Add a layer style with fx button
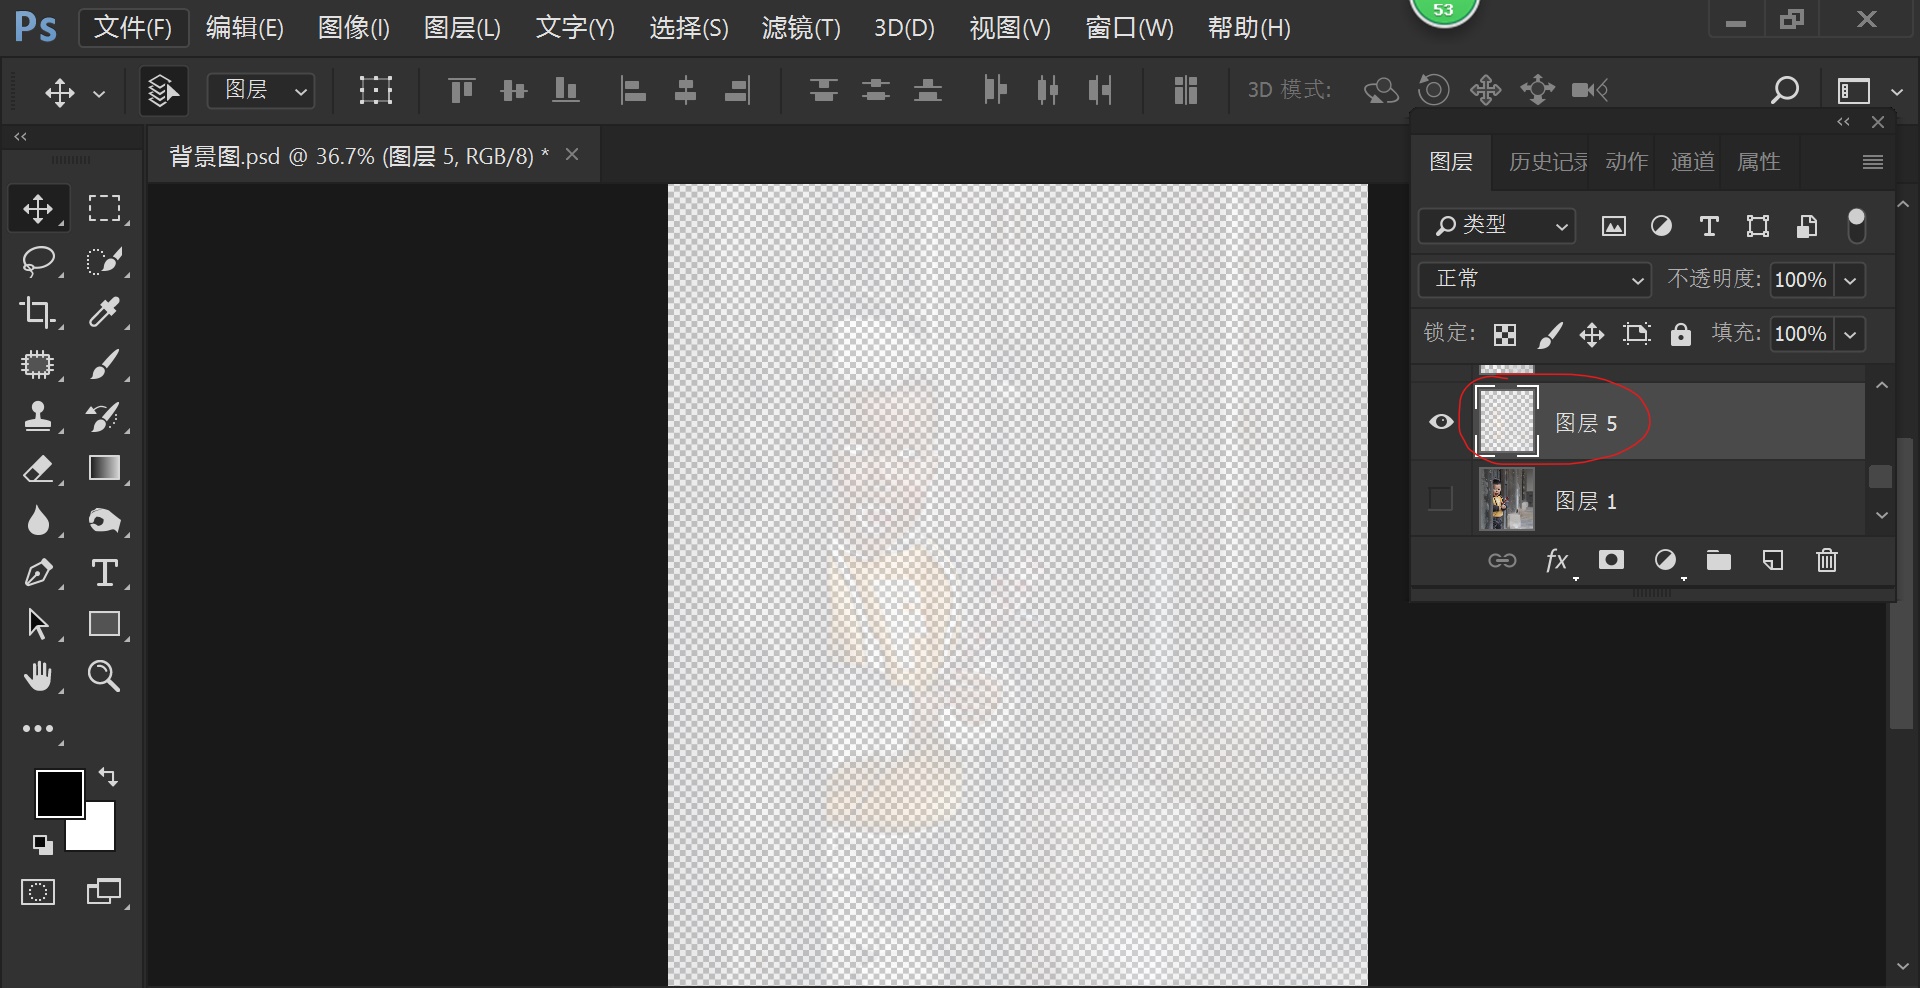1920x988 pixels. (1557, 561)
